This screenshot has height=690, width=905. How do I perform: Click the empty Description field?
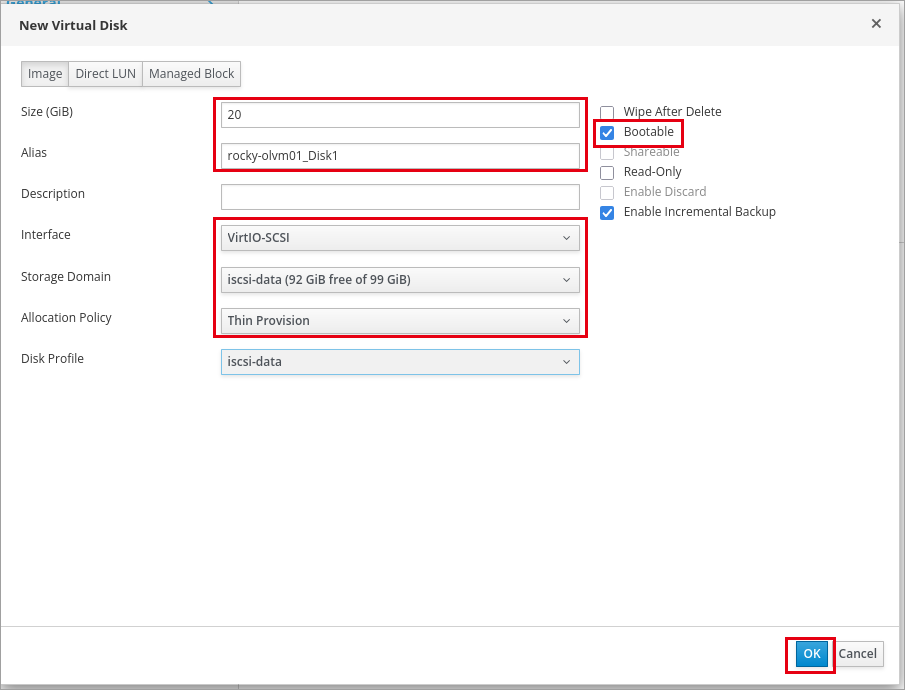coord(400,197)
